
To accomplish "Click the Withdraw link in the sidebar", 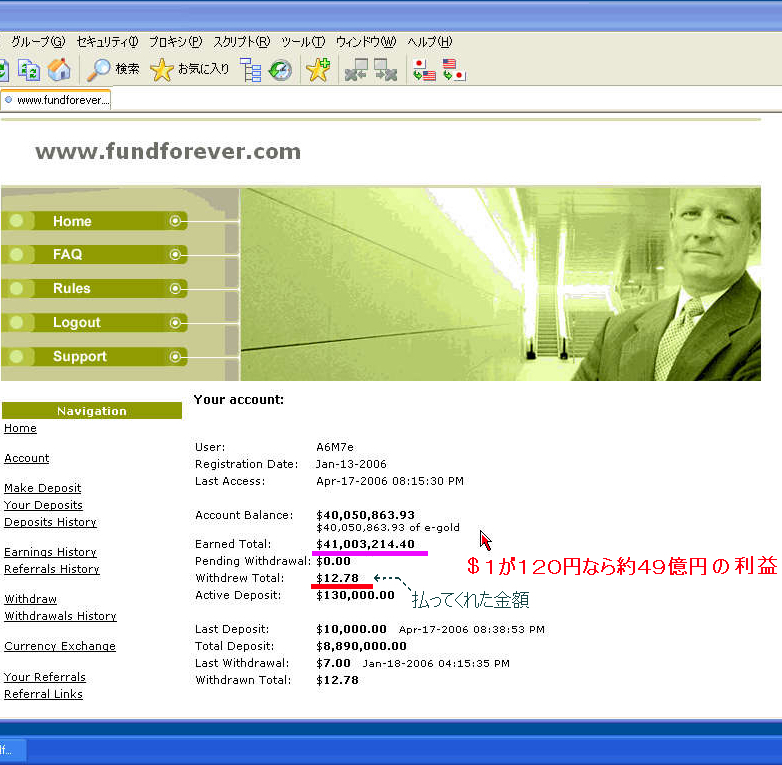I will [x=30, y=599].
